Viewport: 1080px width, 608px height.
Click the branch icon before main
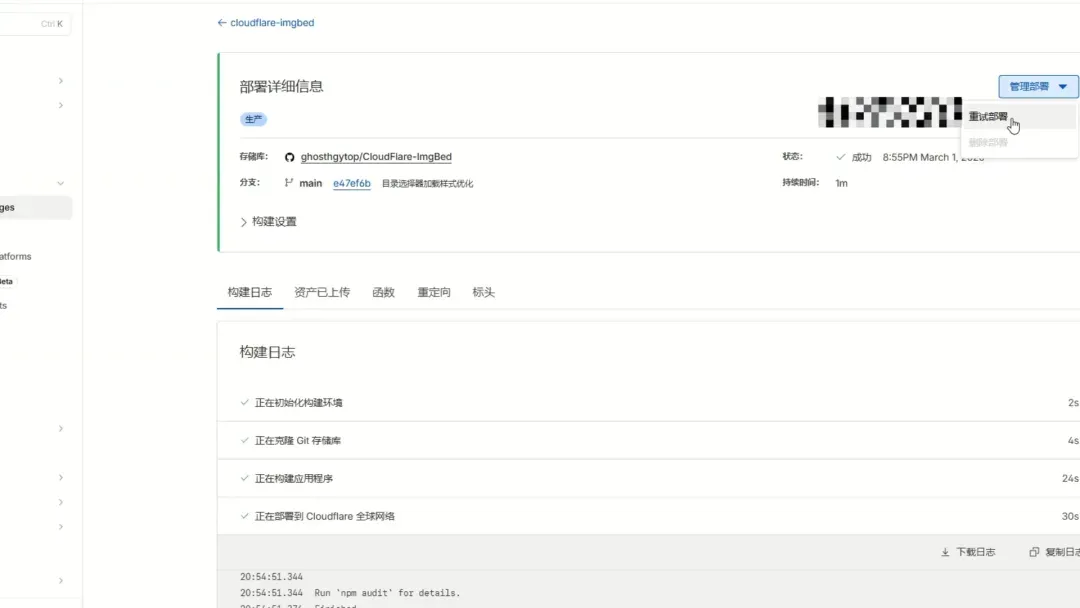pyautogui.click(x=287, y=183)
